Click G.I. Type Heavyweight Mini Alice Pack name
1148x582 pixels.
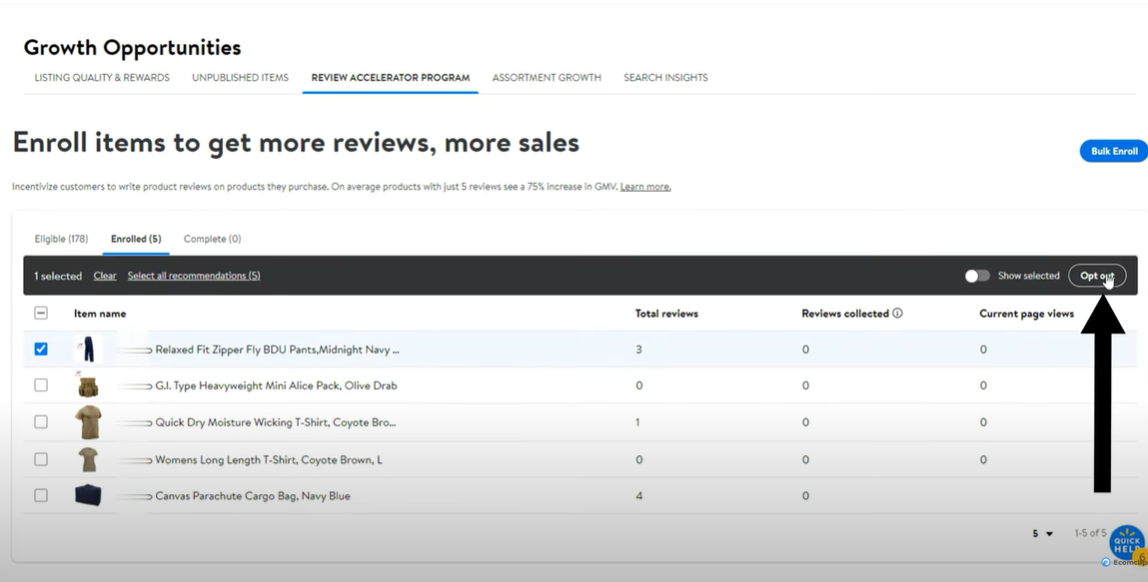(276, 385)
